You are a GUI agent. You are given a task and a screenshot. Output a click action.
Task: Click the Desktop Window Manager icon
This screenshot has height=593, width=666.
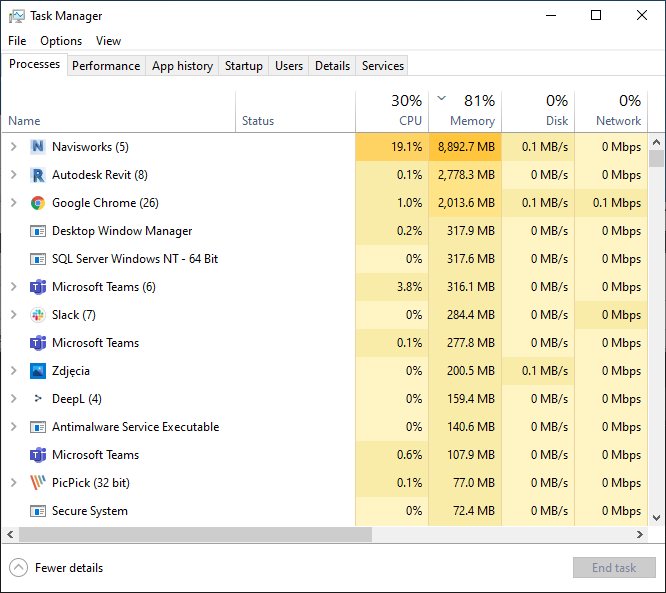coord(38,231)
